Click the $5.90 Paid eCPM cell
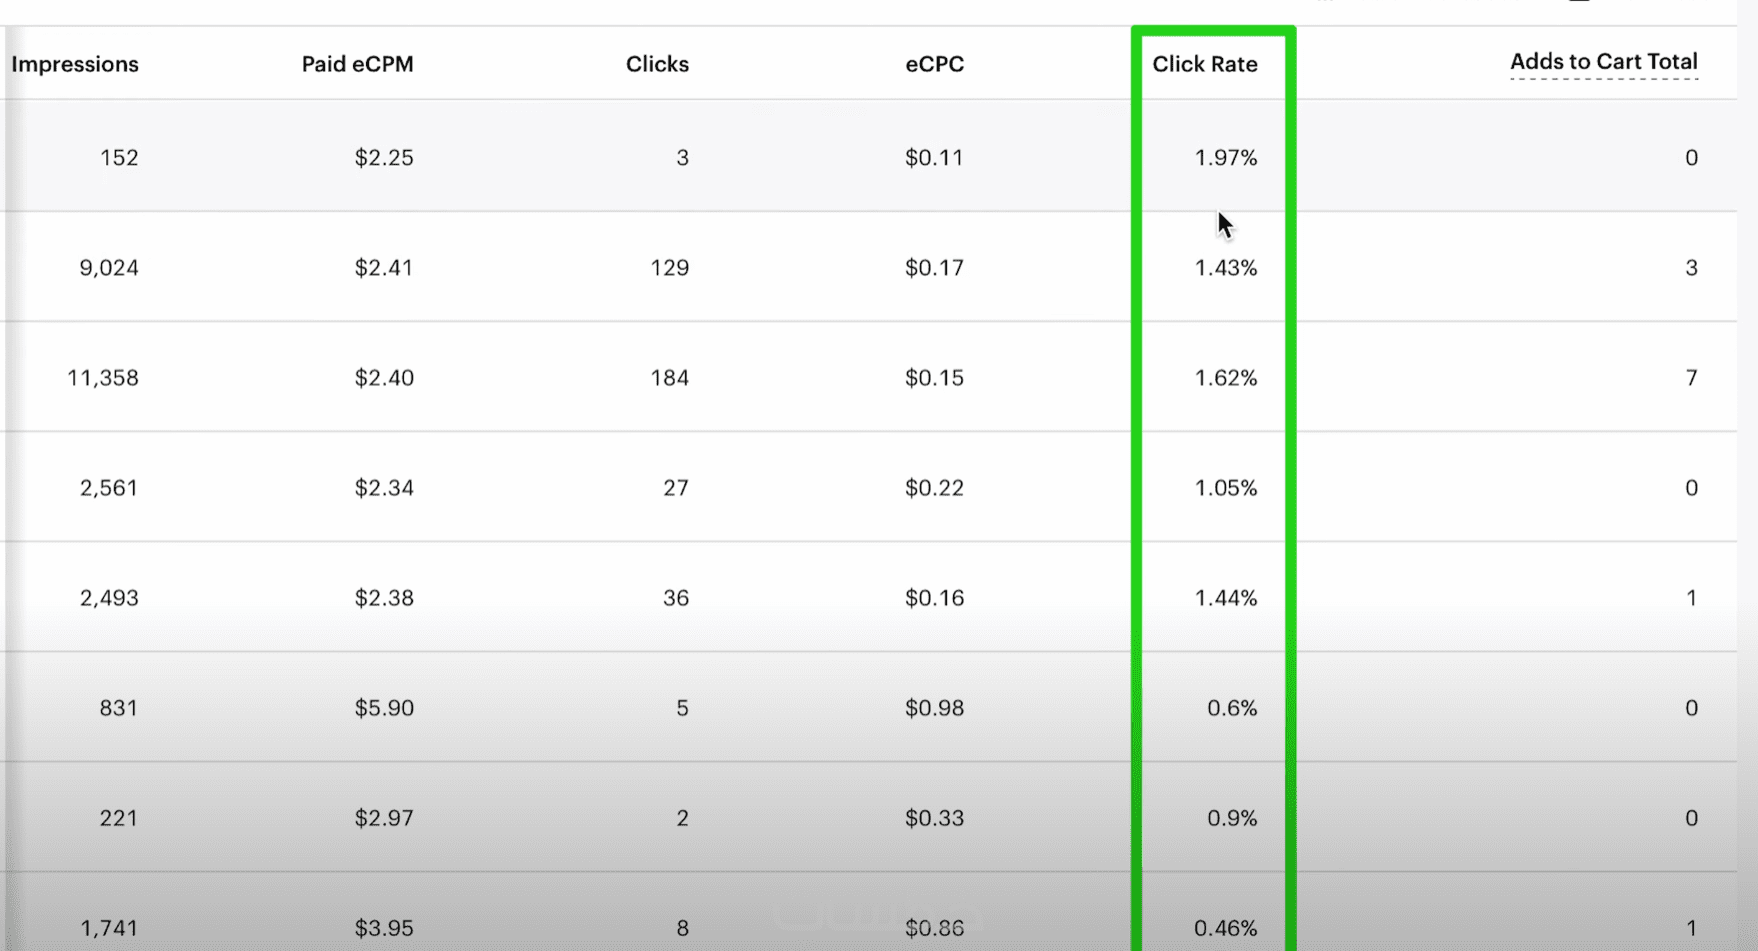This screenshot has height=951, width=1758. (x=384, y=708)
